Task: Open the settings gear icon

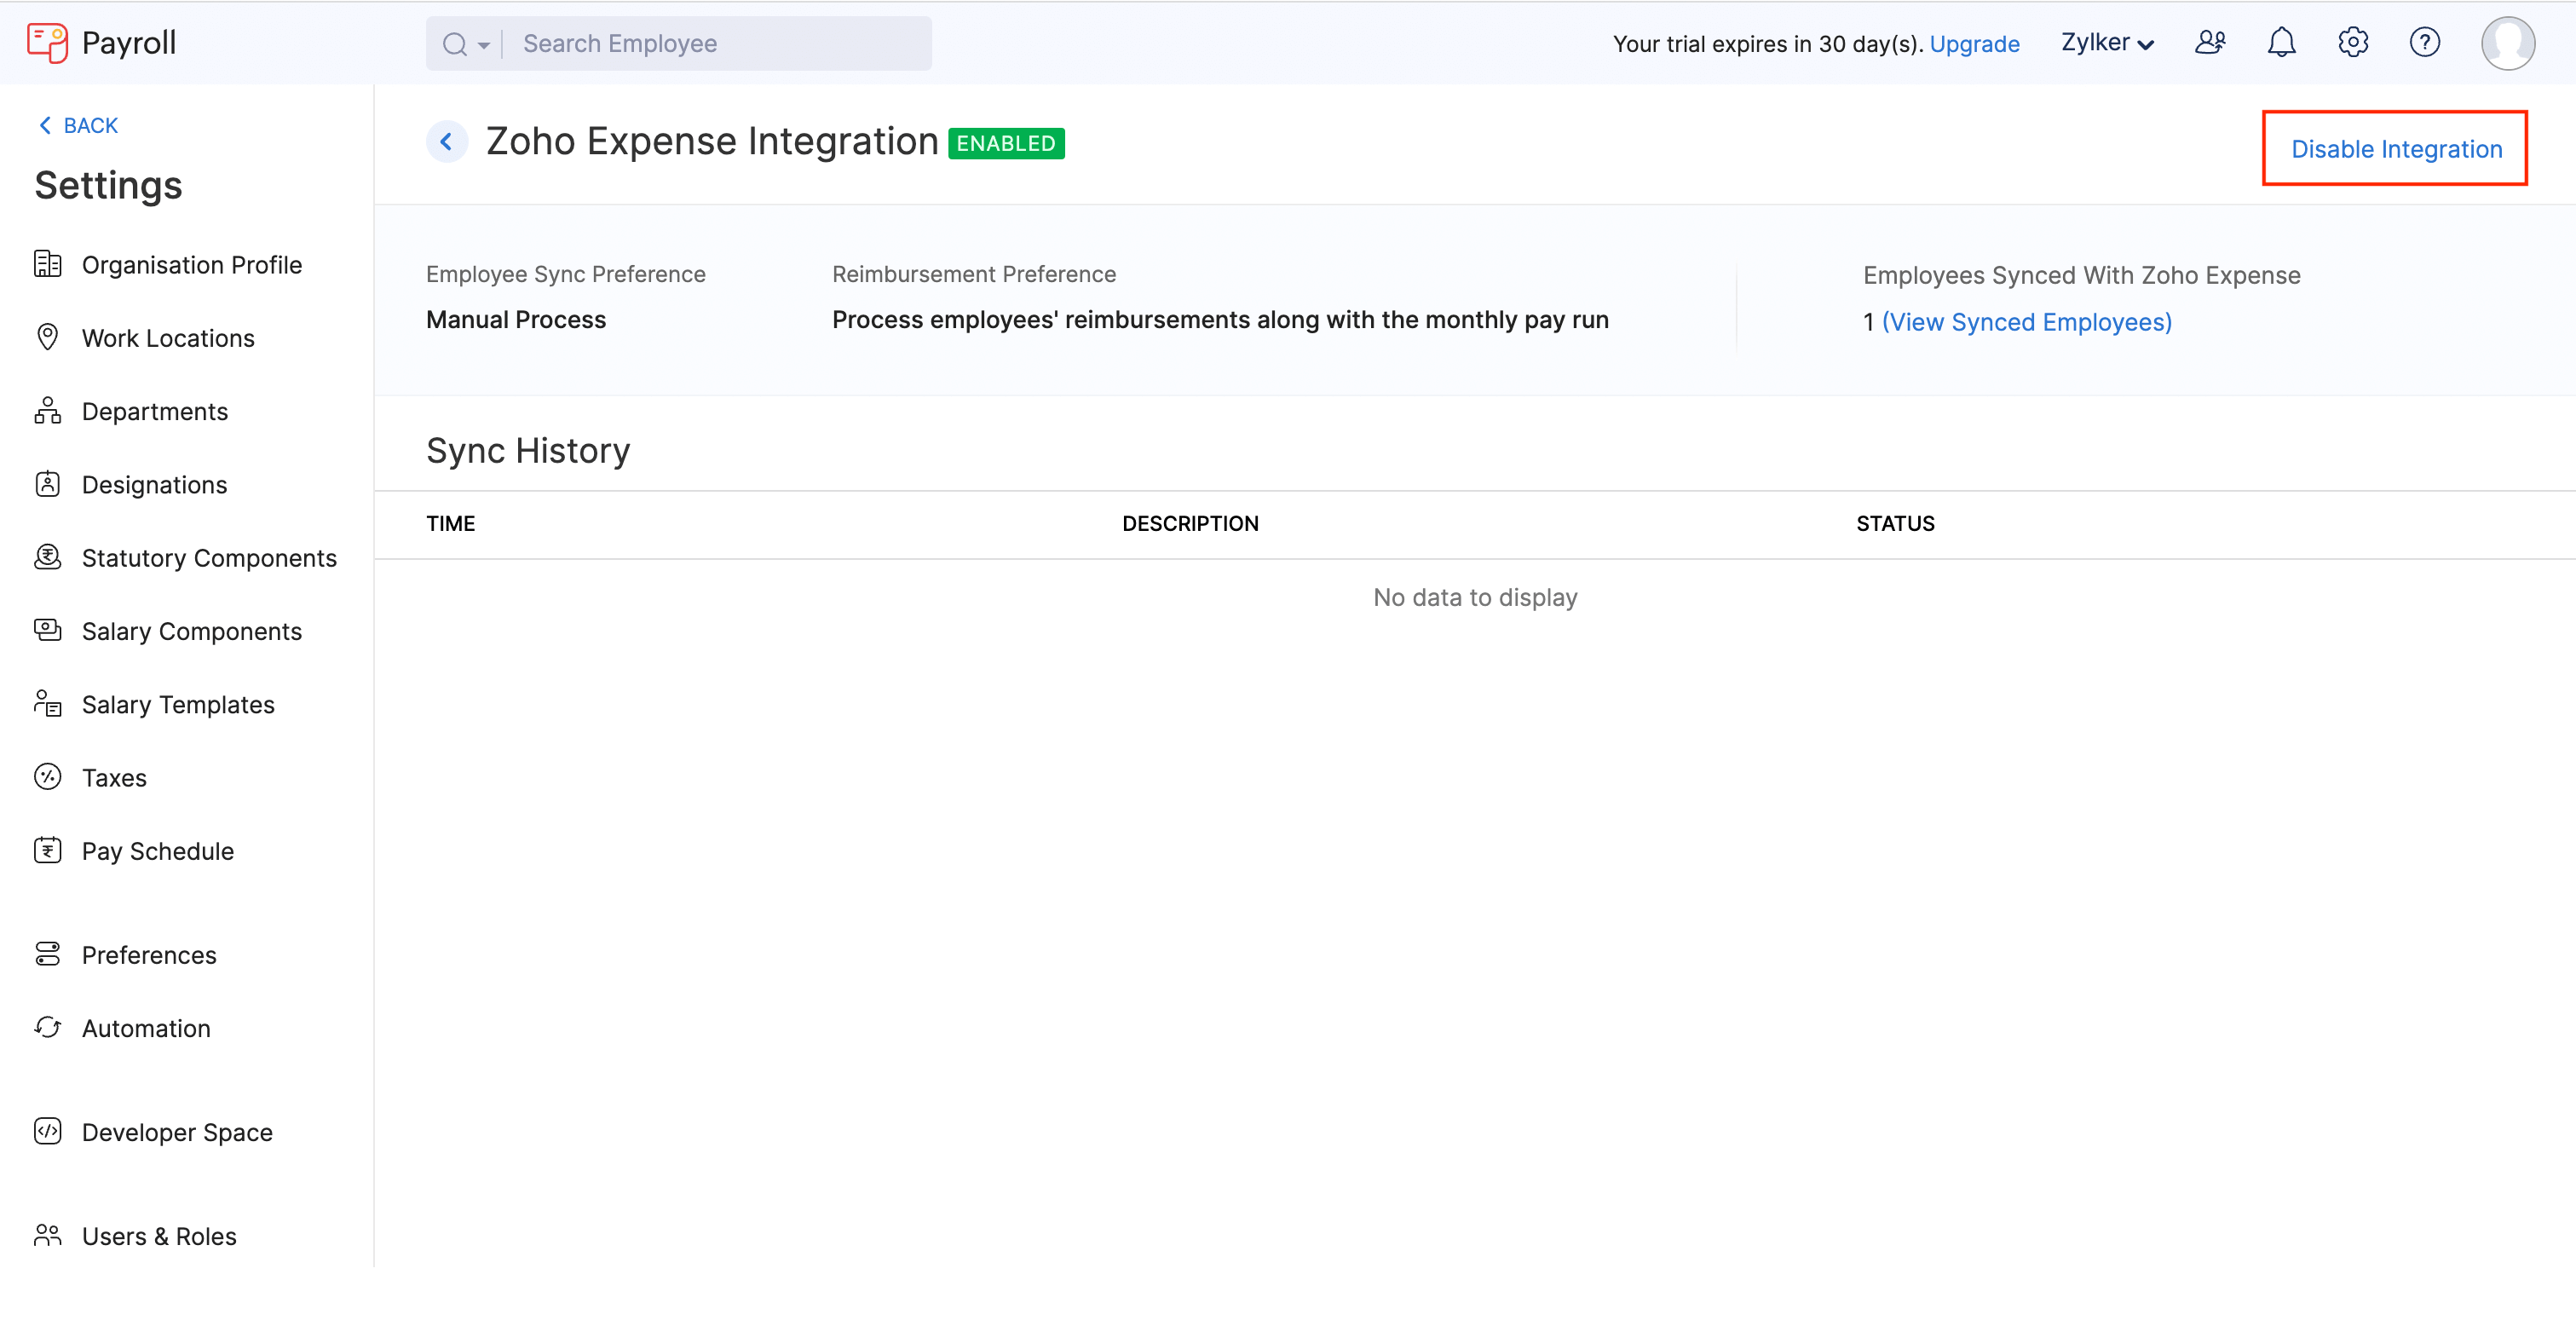Action: tap(2353, 42)
